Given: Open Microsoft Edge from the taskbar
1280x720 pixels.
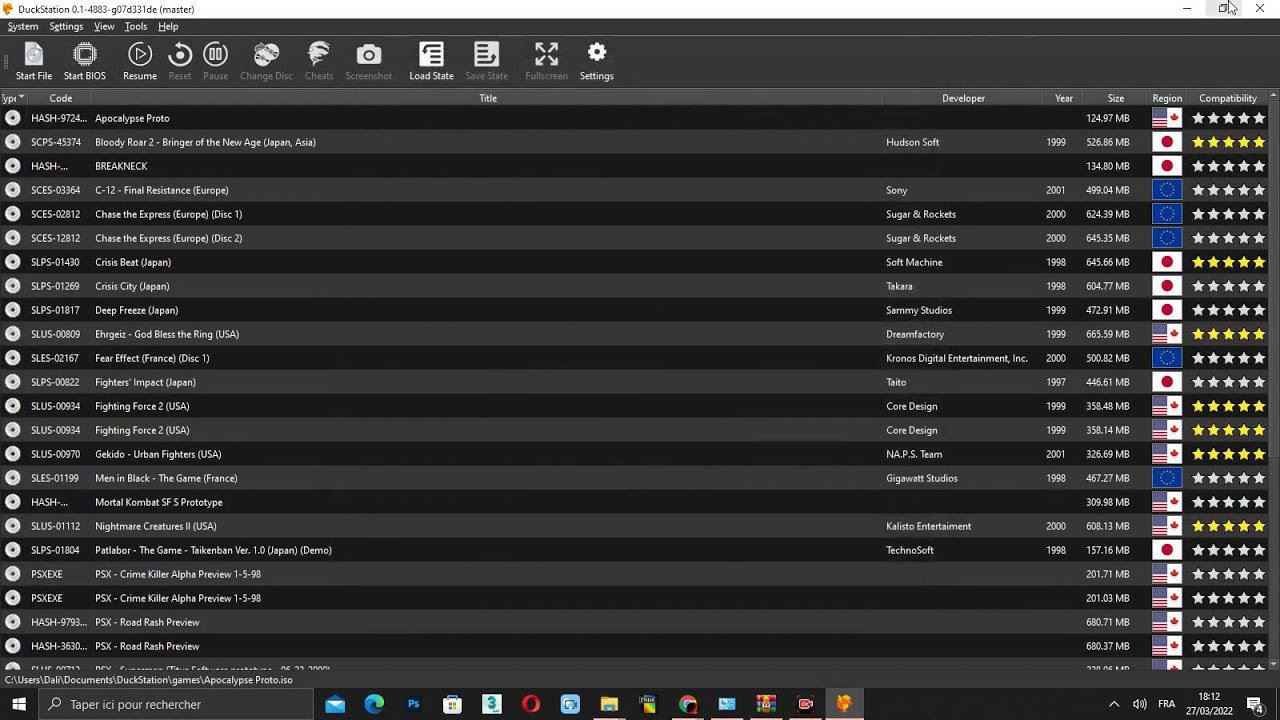Looking at the screenshot, I should [374, 704].
